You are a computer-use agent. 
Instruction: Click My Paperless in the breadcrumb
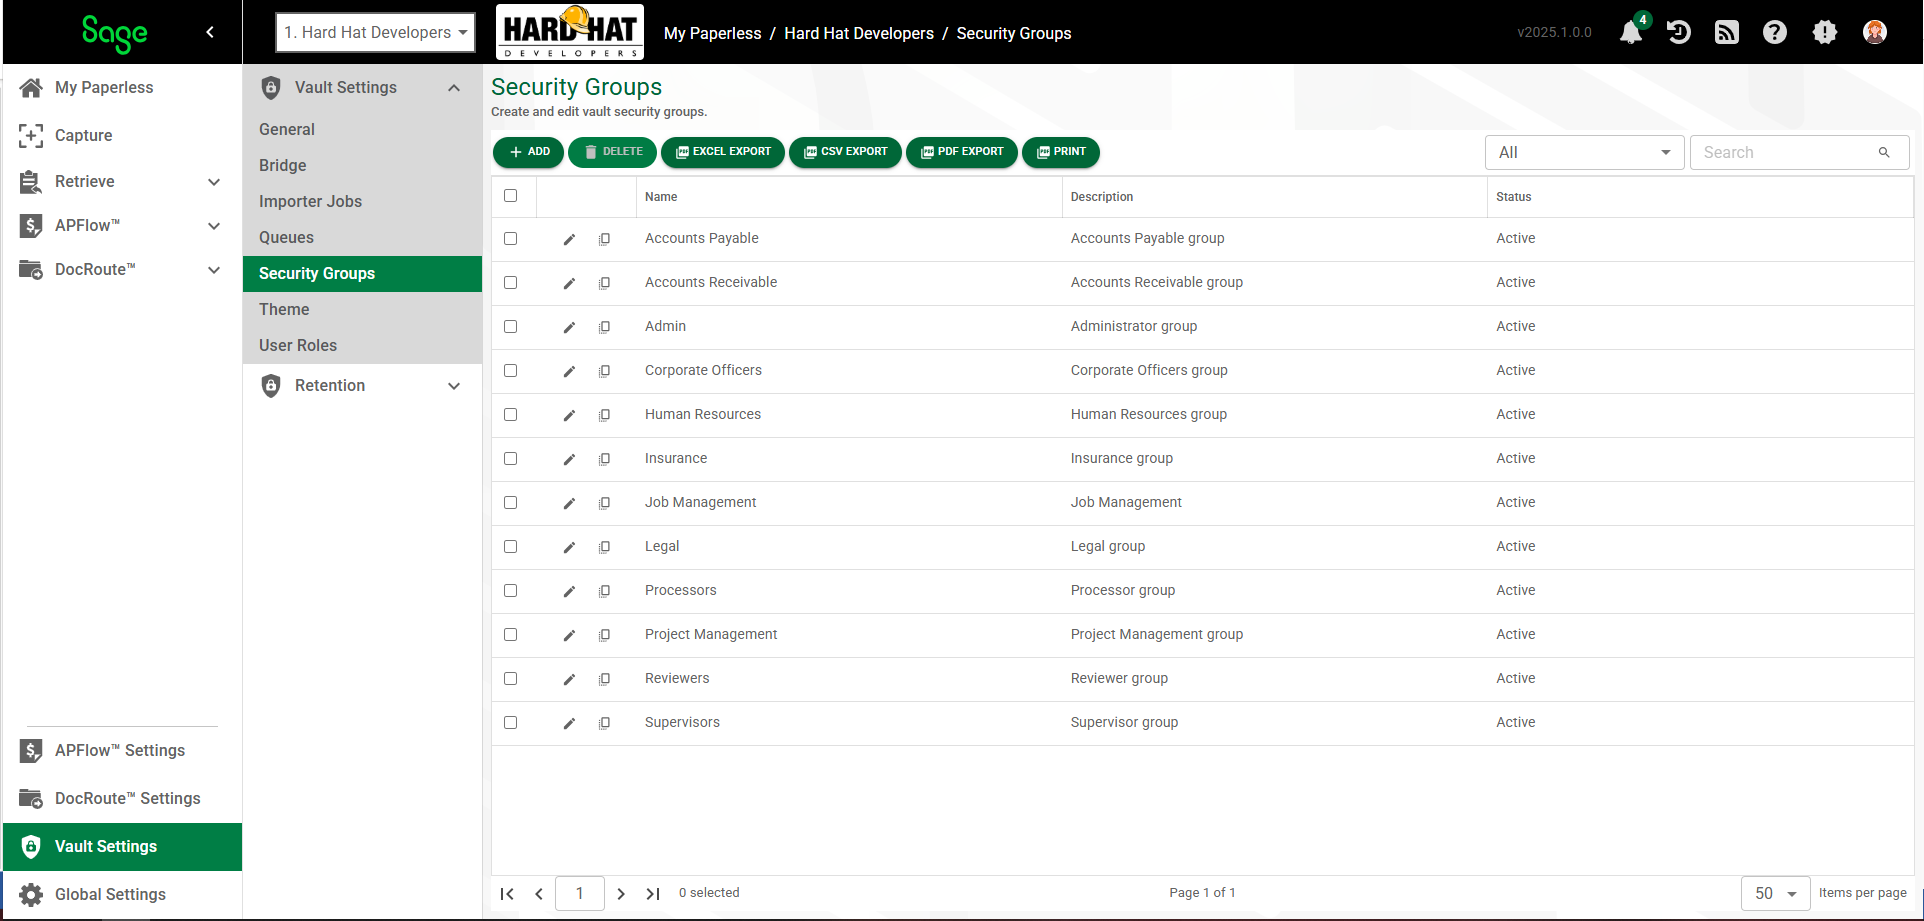712,33
